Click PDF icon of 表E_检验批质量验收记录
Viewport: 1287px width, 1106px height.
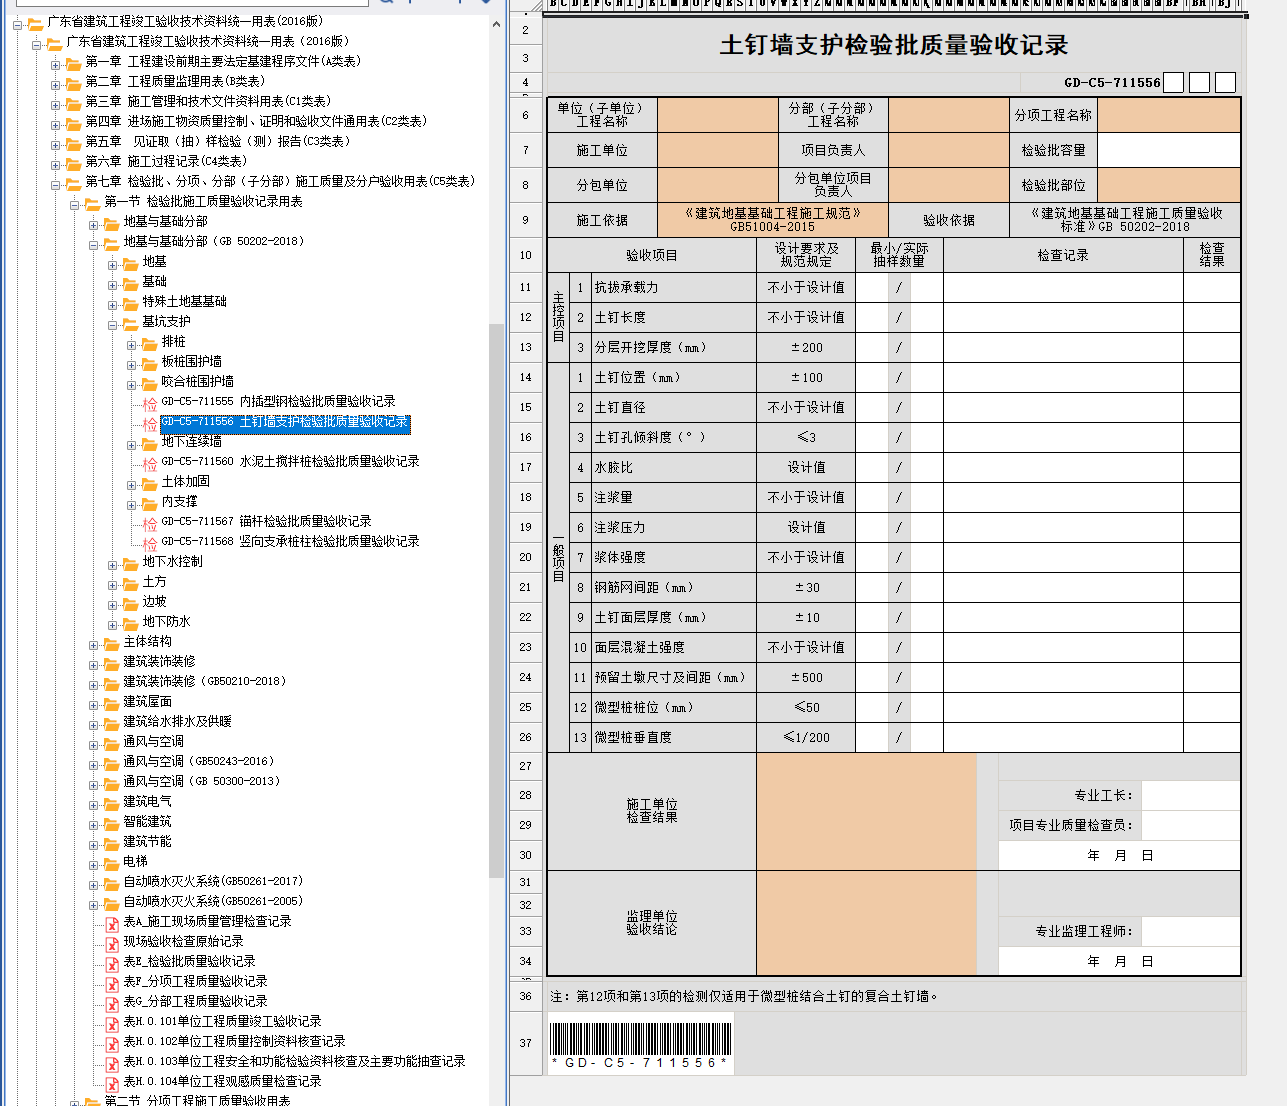coord(112,963)
